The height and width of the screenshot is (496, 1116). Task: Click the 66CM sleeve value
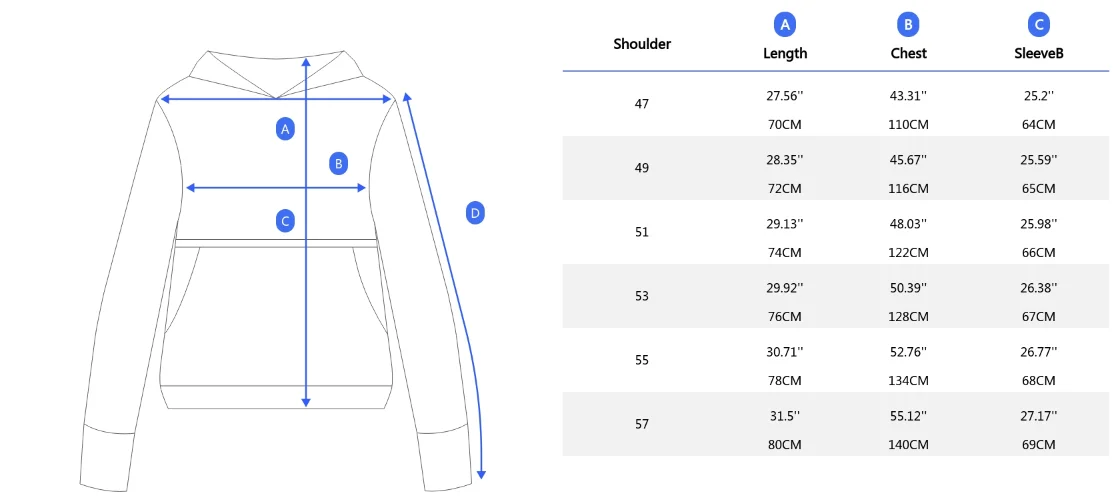(x=1039, y=253)
